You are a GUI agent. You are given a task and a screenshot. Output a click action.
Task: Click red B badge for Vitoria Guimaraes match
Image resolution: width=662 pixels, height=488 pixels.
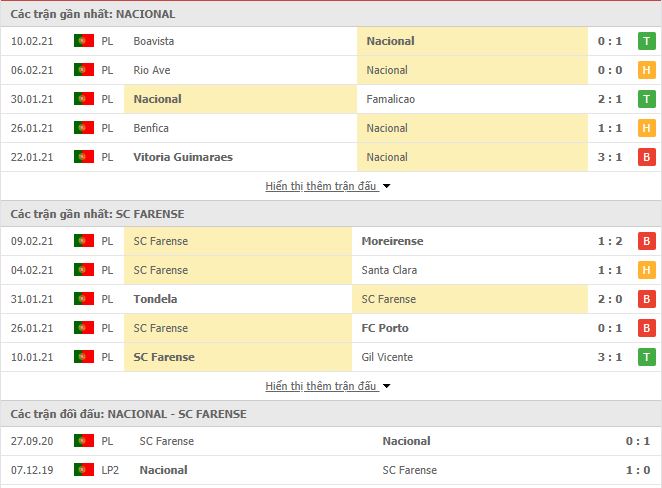point(646,157)
